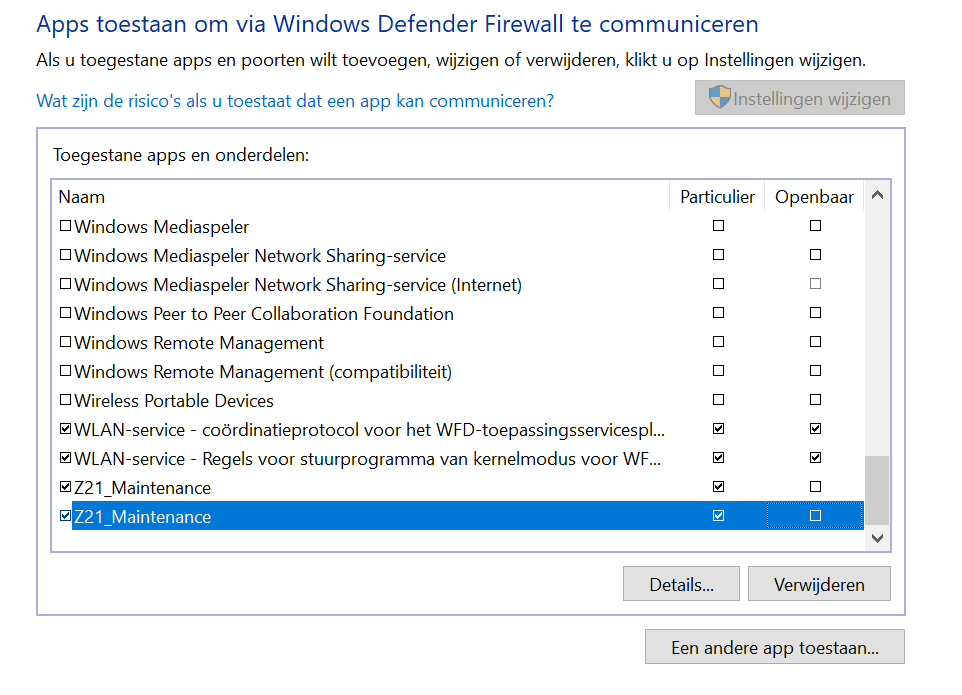This screenshot has height=695, width=962.
Task: Uncheck WLAN-service Regels voor stuurprogramma name checkbox
Action: pos(65,458)
